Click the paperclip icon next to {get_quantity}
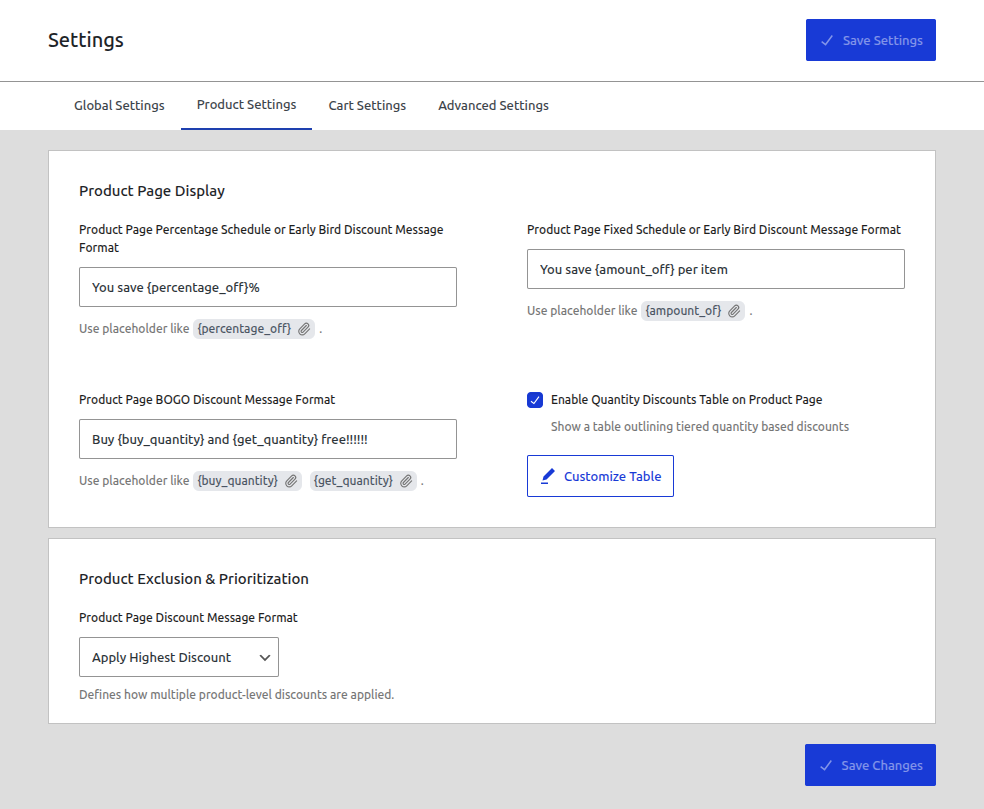The height and width of the screenshot is (809, 984). (405, 480)
